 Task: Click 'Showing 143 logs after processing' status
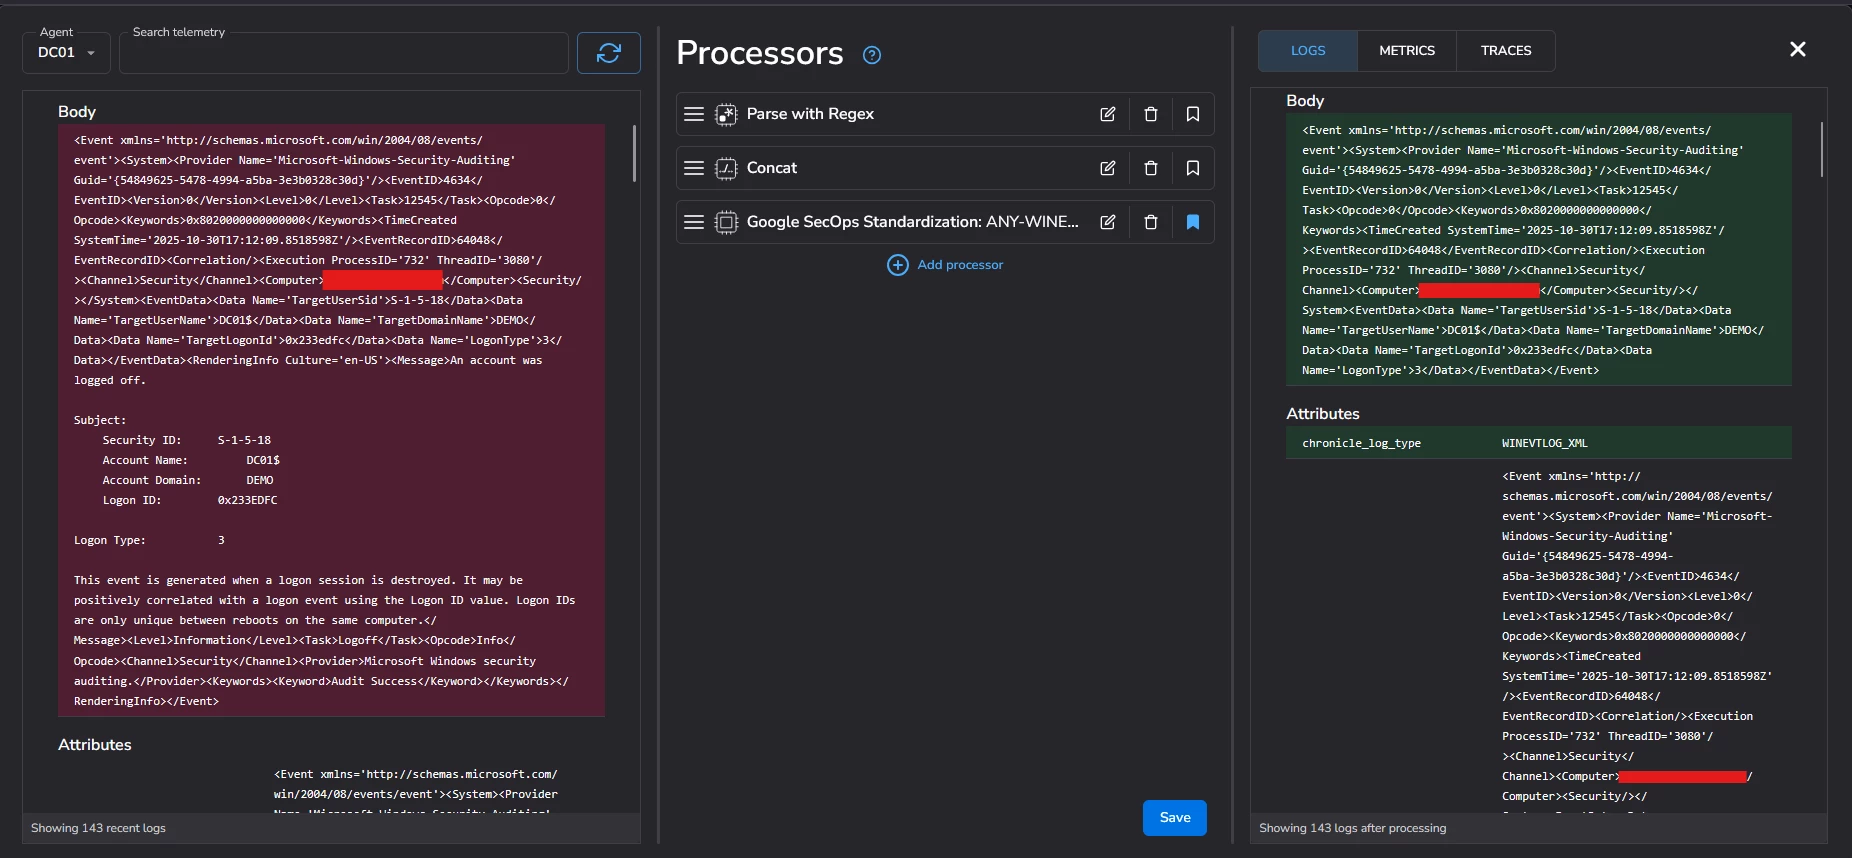tap(1353, 828)
